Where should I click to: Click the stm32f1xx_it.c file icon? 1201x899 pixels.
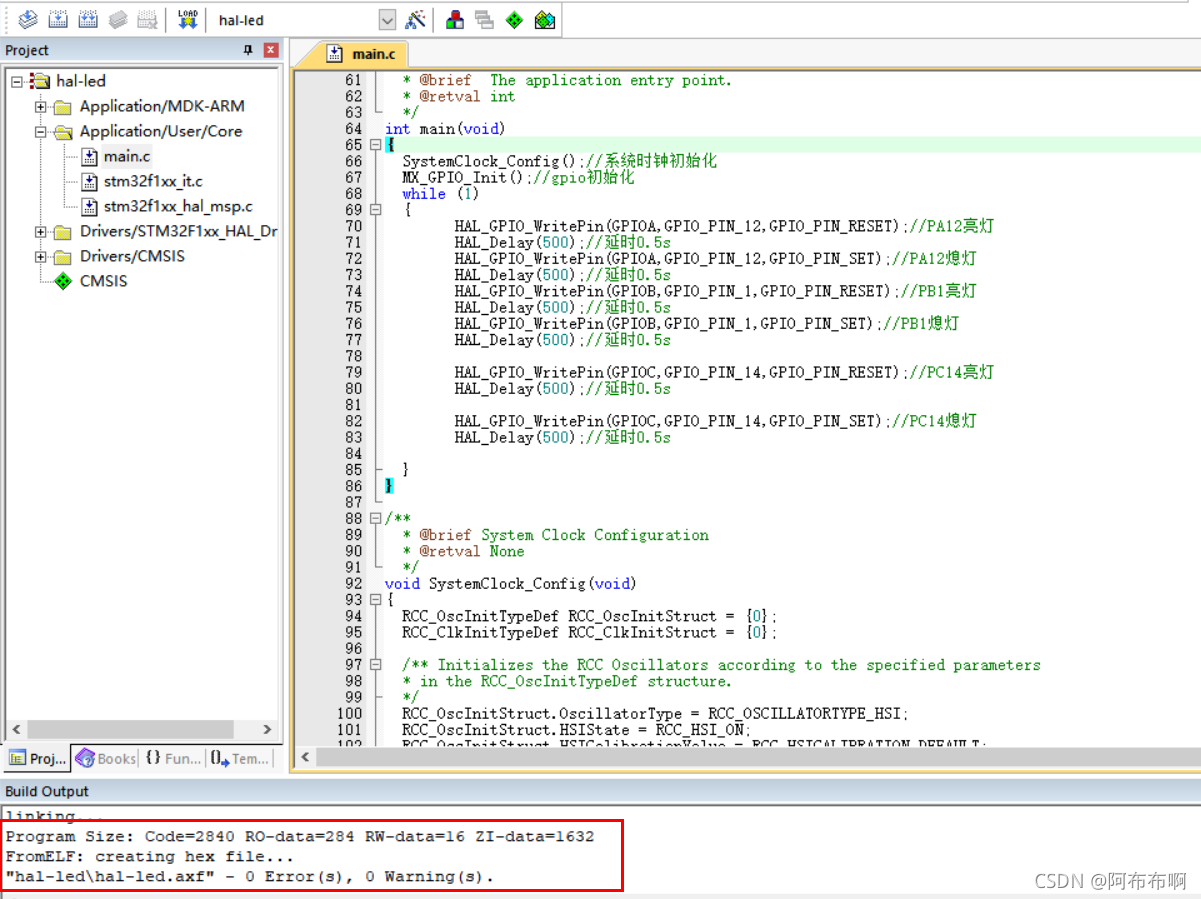click(x=90, y=181)
